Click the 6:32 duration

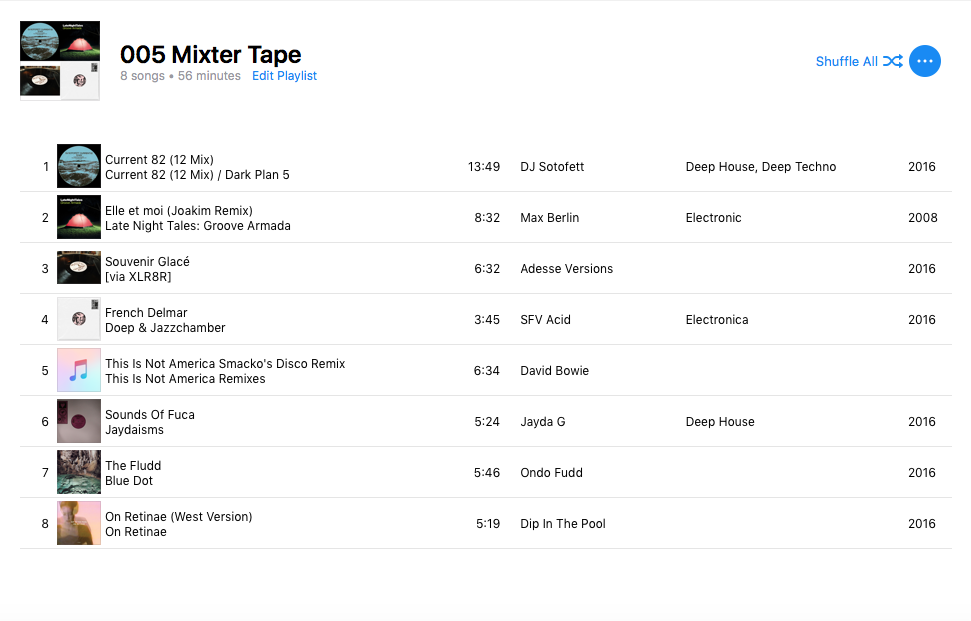pos(487,269)
